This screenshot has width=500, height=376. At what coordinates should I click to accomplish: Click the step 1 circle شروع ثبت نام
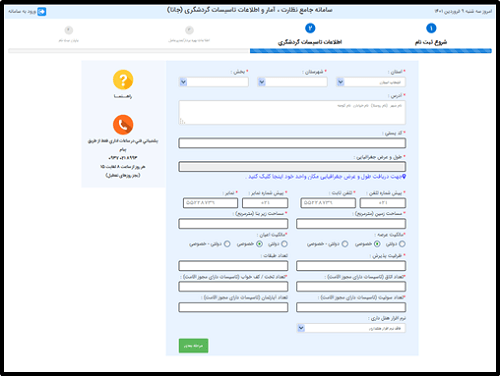[431, 28]
